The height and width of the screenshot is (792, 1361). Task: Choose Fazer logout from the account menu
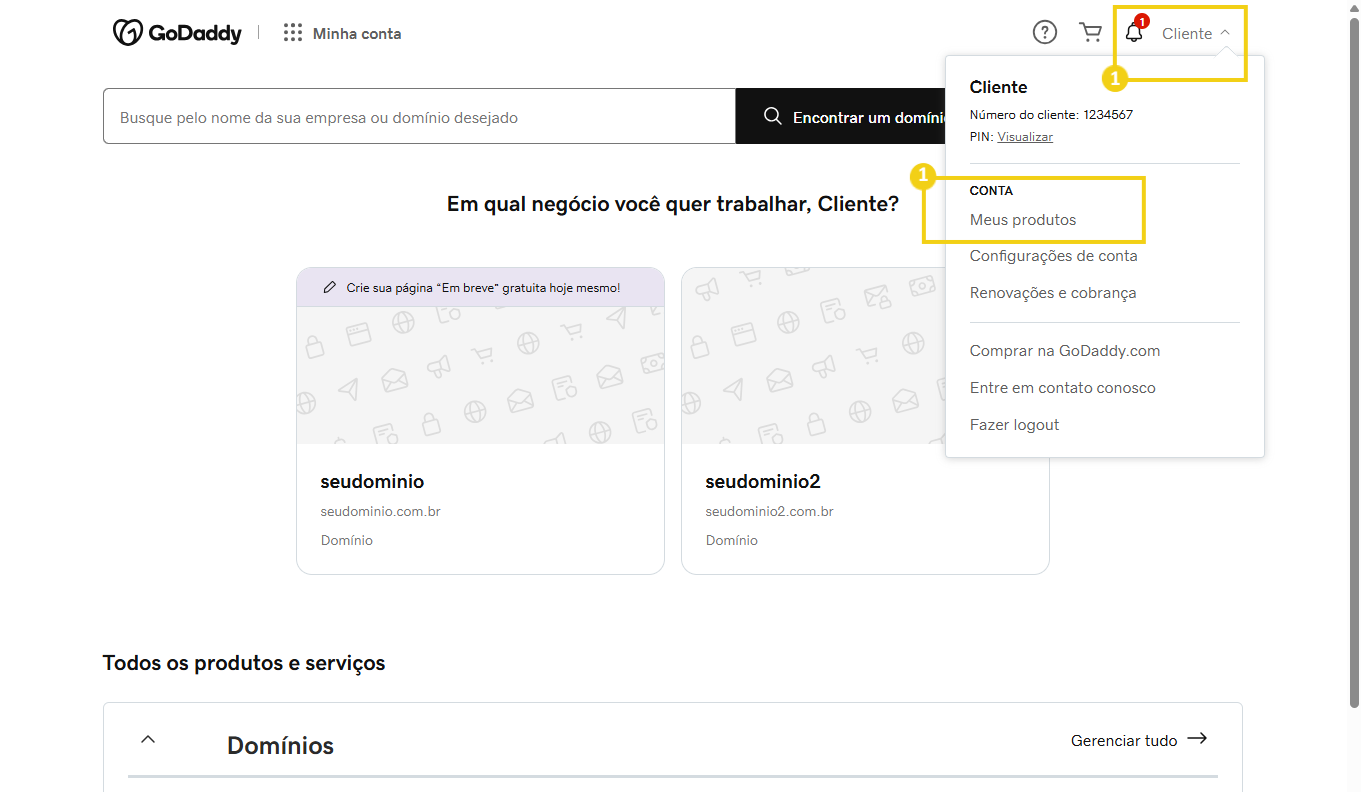1014,424
